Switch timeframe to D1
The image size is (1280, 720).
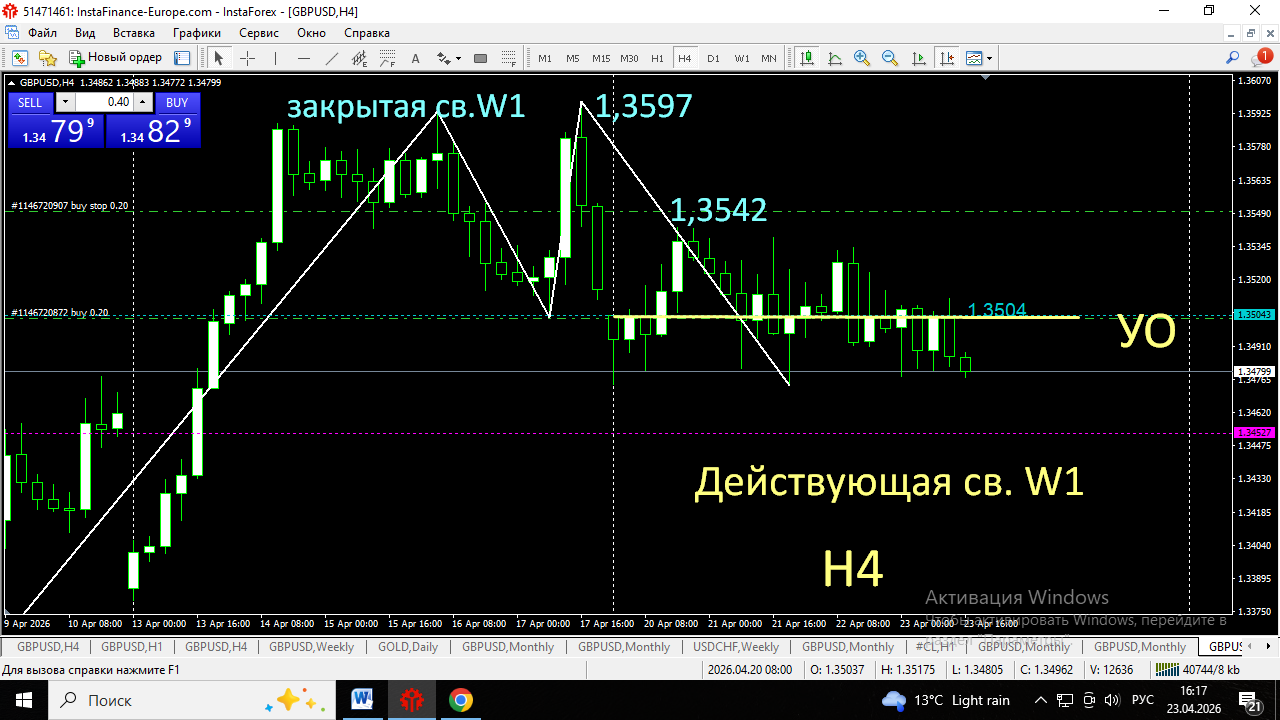tap(713, 58)
